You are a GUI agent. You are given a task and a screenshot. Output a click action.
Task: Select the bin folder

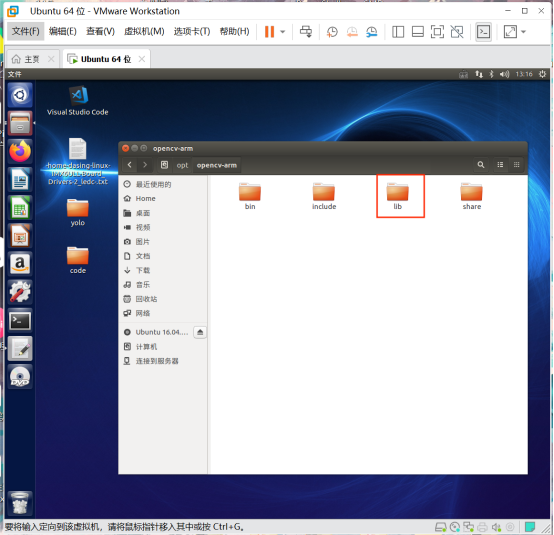pos(250,196)
